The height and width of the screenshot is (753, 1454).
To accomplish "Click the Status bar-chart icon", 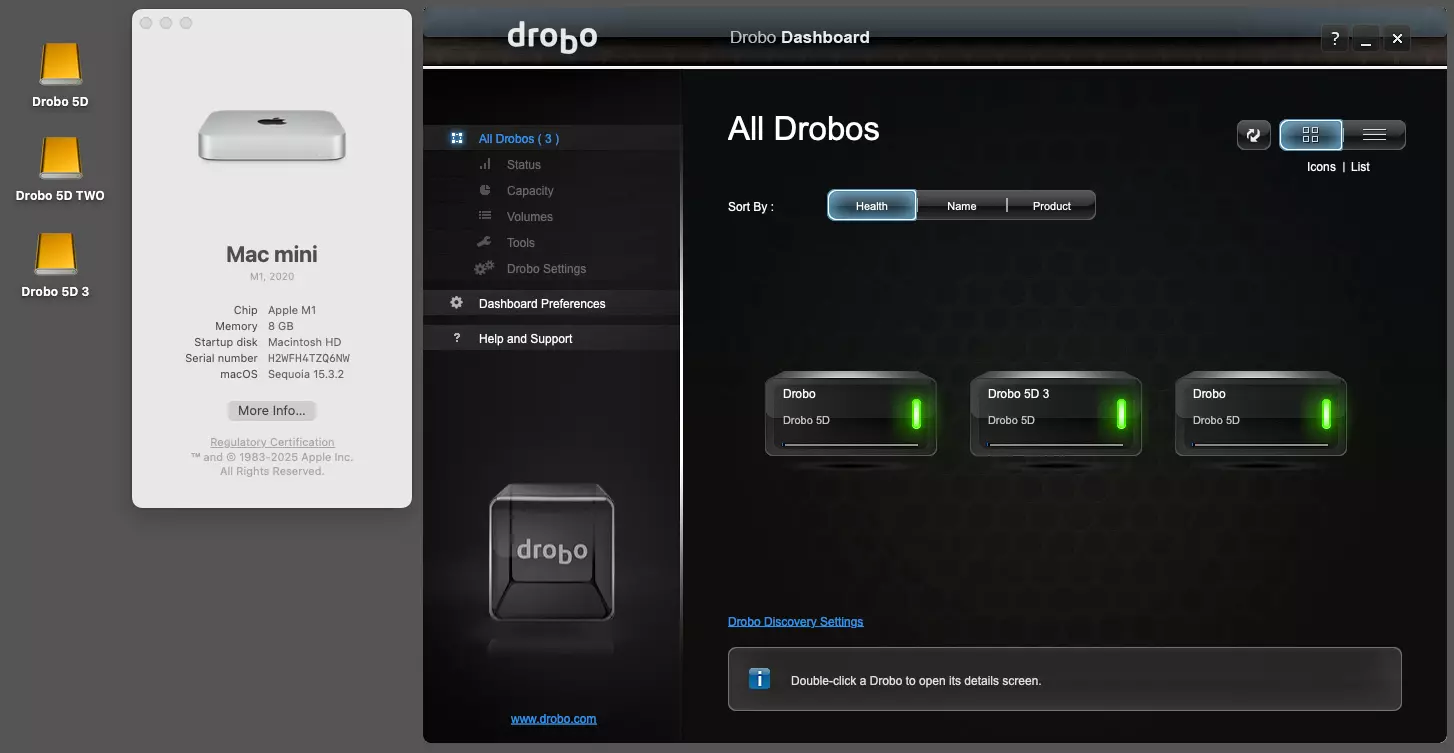I will click(x=485, y=164).
